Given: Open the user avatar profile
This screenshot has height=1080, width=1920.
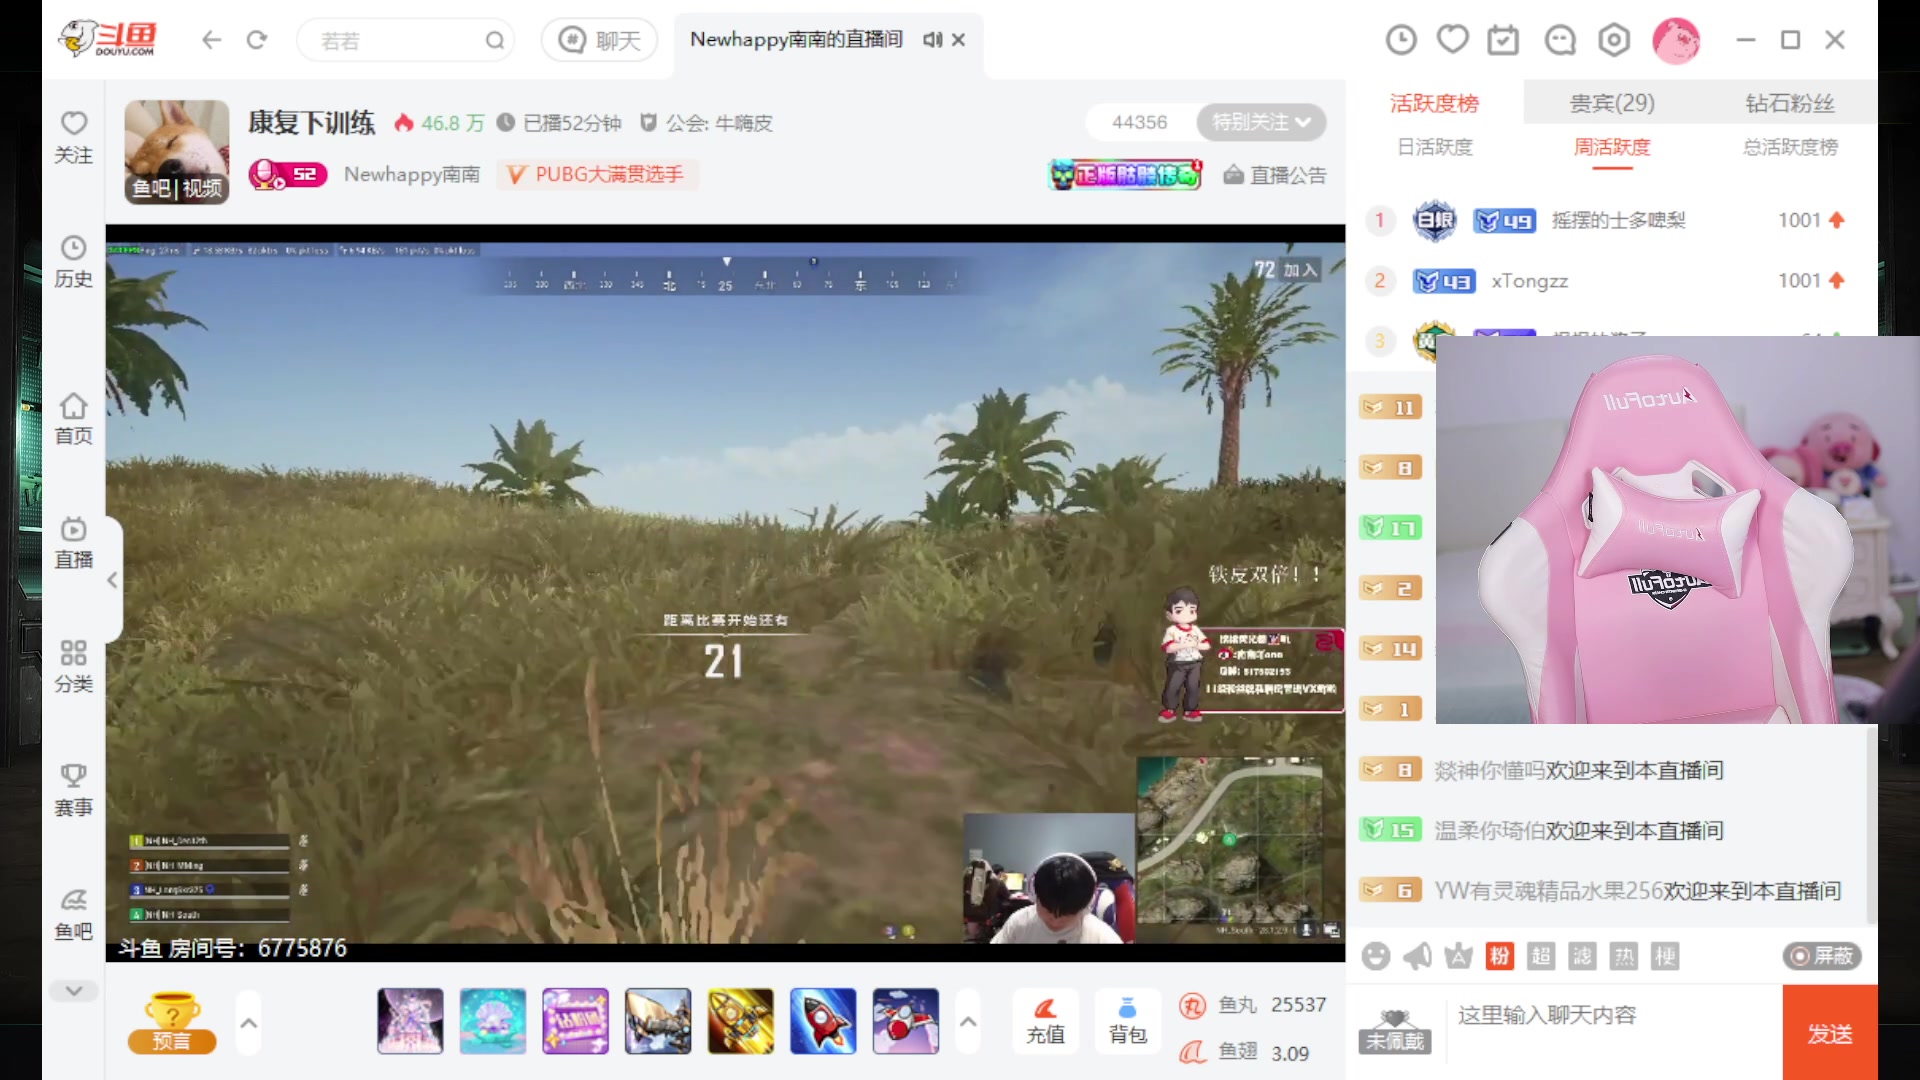Looking at the screenshot, I should coord(1676,40).
